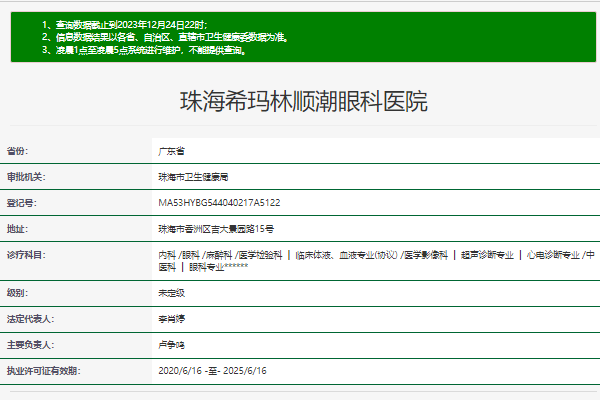Click the department list starting with 内科 /眼科
600x400 pixels.
pyautogui.click(x=377, y=261)
